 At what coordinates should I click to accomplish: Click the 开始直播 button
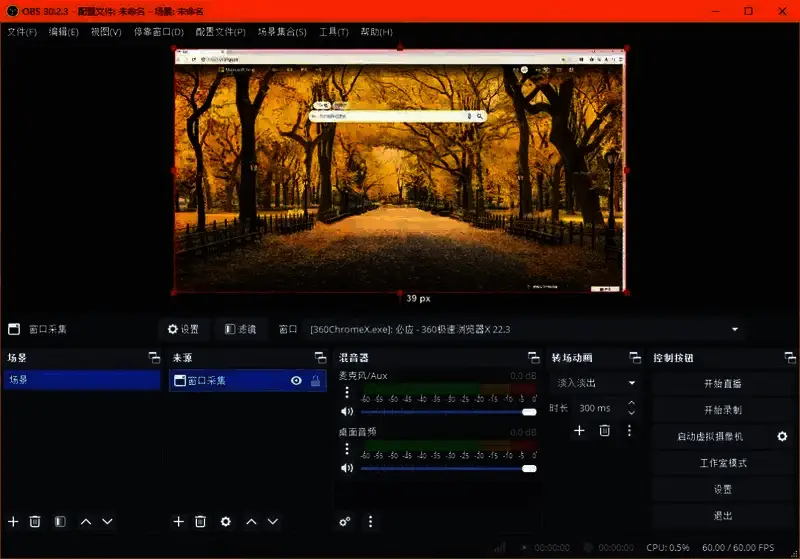pos(722,383)
